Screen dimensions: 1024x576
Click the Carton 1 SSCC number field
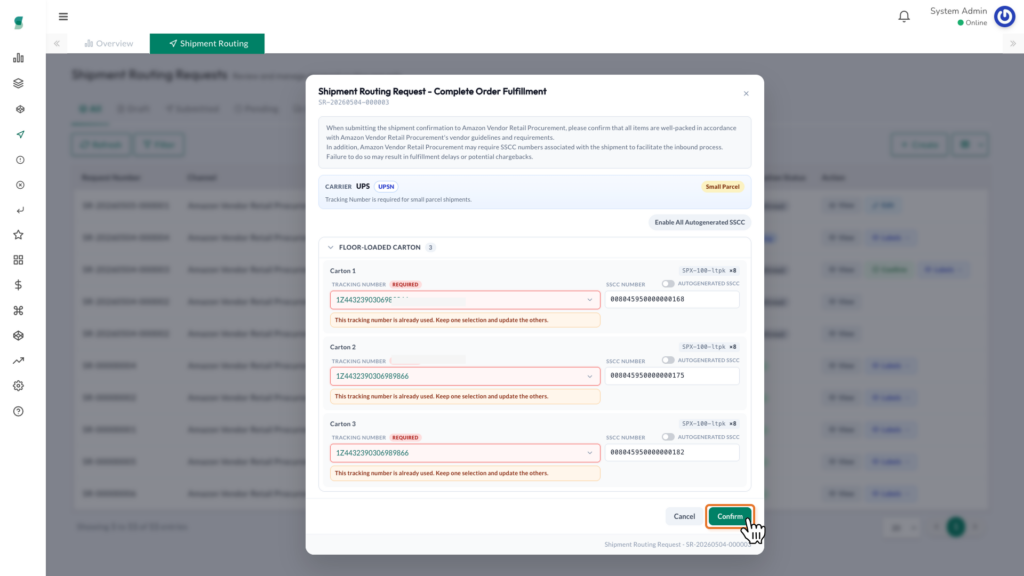(672, 299)
